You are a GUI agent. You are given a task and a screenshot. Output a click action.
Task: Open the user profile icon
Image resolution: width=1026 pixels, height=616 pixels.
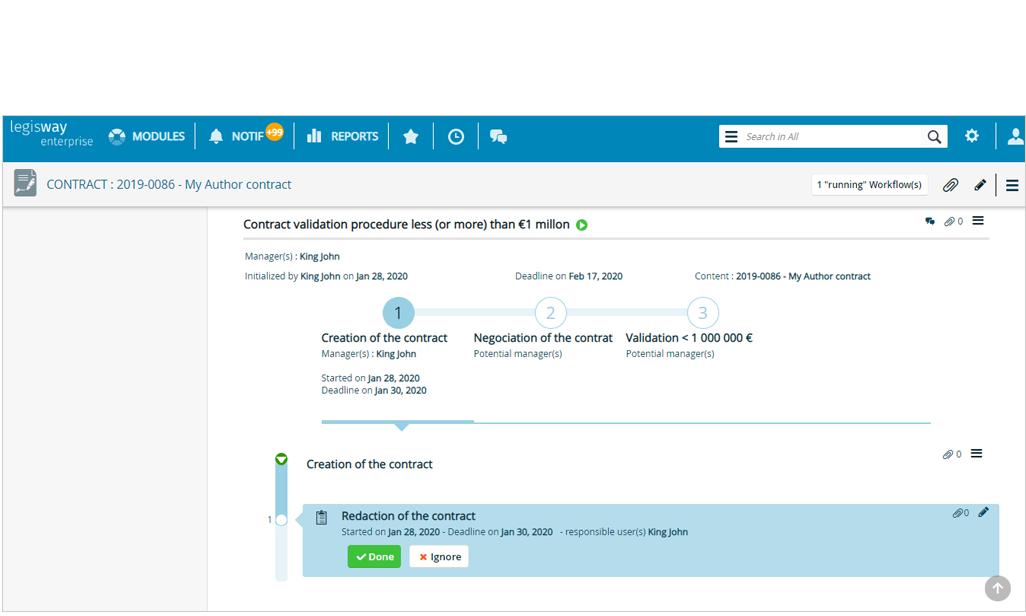coord(1015,136)
